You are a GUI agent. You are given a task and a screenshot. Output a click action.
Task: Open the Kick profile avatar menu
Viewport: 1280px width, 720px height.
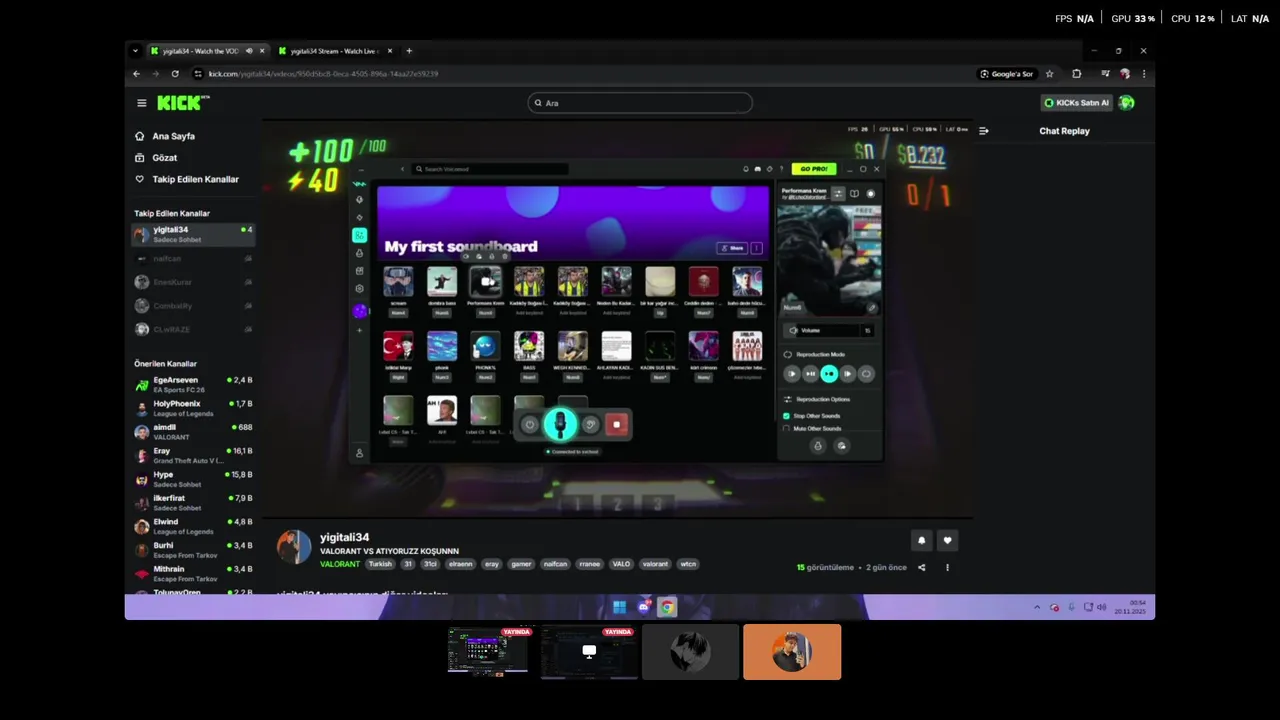(x=1126, y=103)
